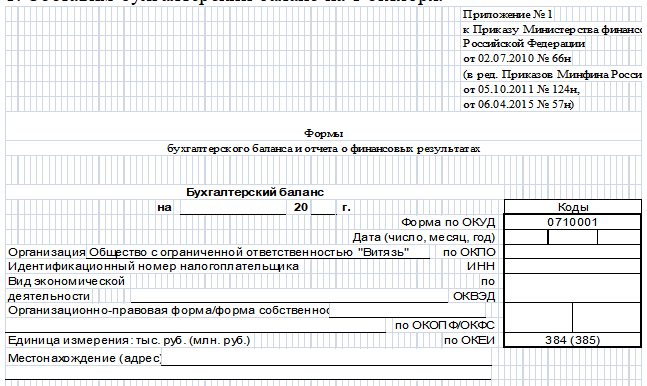This screenshot has width=647, height=386.
Task: Click the "Приложение № 1" text
Action: click(x=507, y=14)
